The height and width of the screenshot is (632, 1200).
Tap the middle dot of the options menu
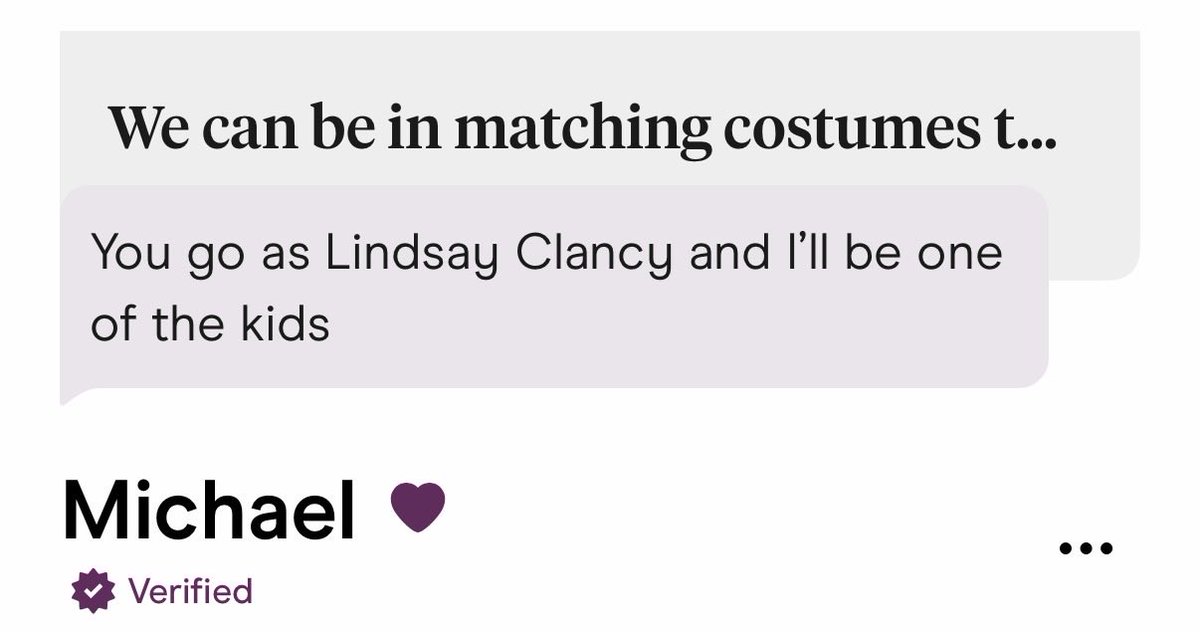click(x=1085, y=548)
